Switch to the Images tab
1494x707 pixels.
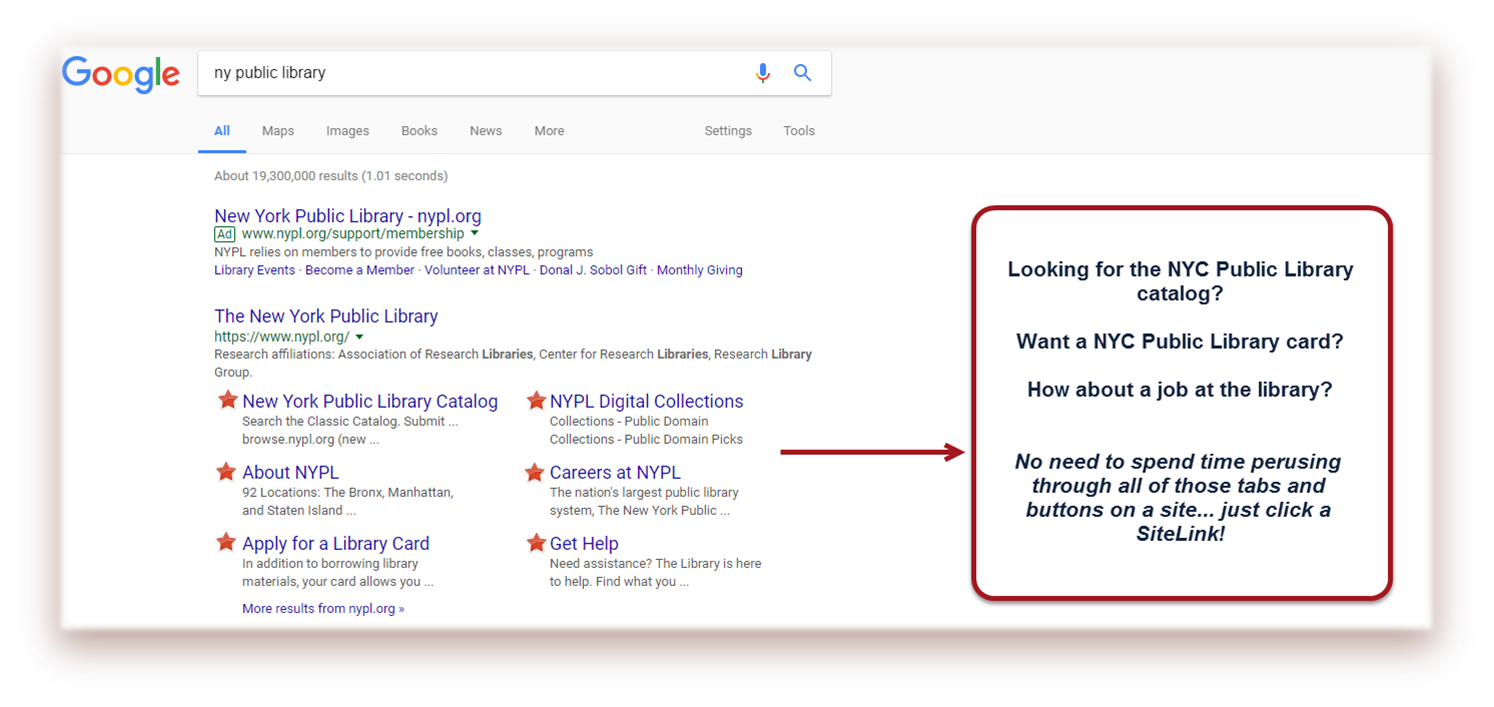click(x=347, y=131)
